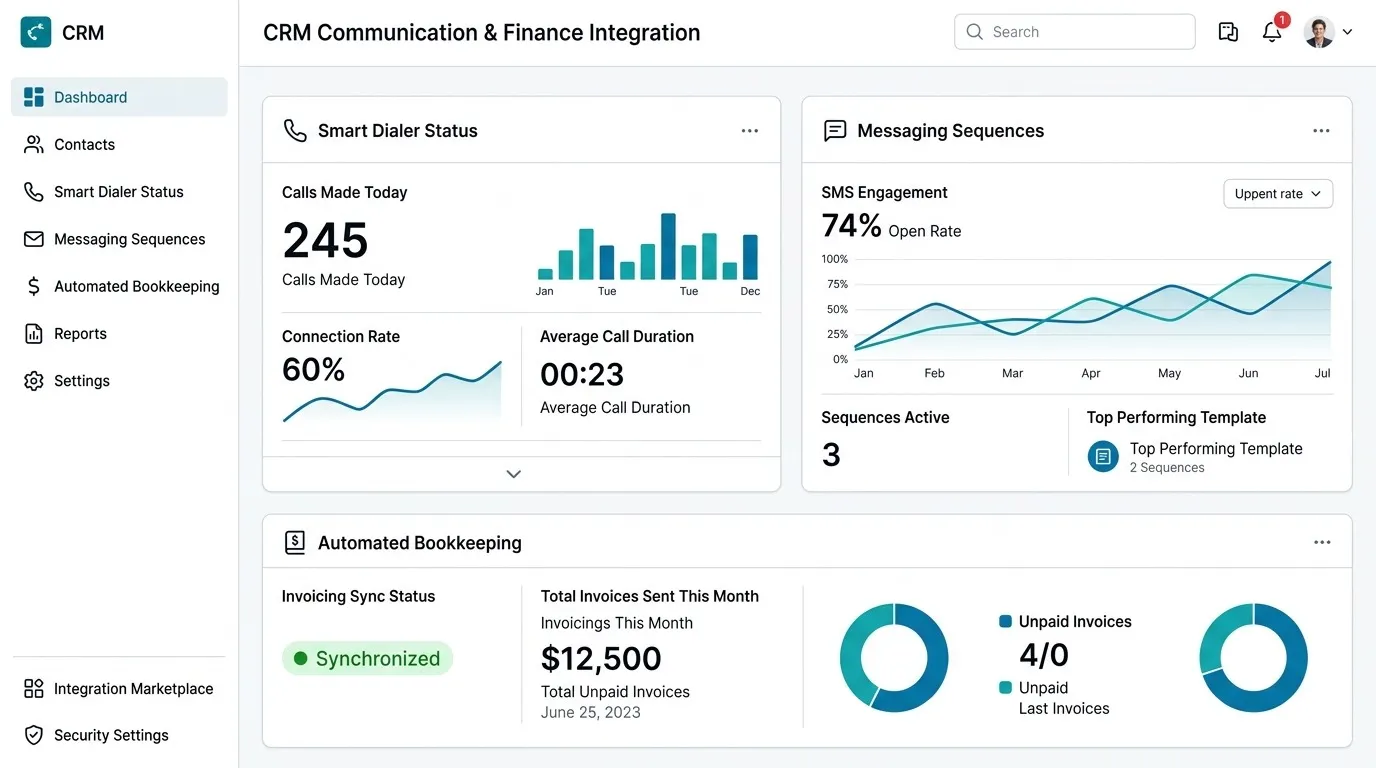Click the Security Settings shield icon
Viewport: 1376px width, 768px height.
(34, 735)
